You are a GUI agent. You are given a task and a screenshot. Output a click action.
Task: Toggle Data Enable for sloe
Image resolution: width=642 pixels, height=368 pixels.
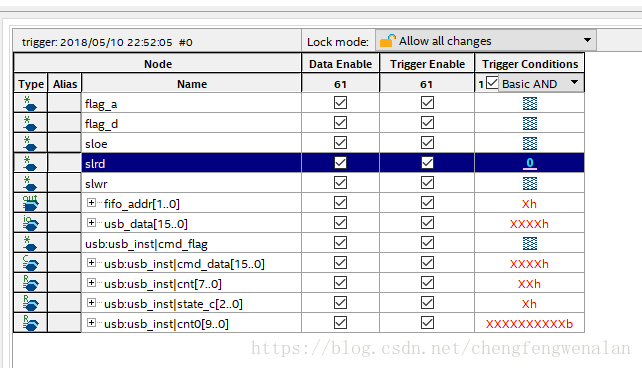point(340,143)
